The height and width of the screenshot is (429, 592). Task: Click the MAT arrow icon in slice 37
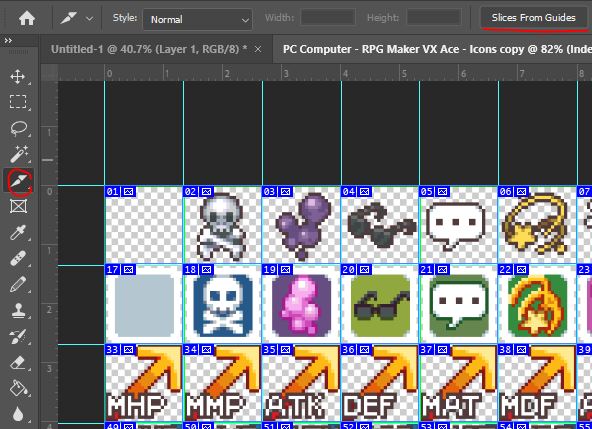[x=458, y=382]
